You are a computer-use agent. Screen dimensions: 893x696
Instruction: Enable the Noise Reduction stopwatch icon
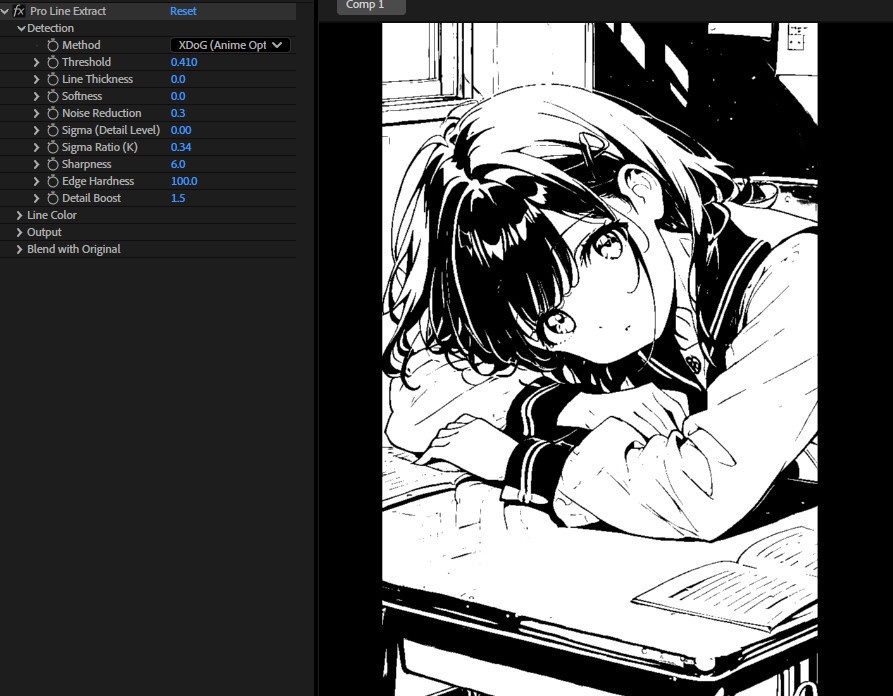pos(53,113)
